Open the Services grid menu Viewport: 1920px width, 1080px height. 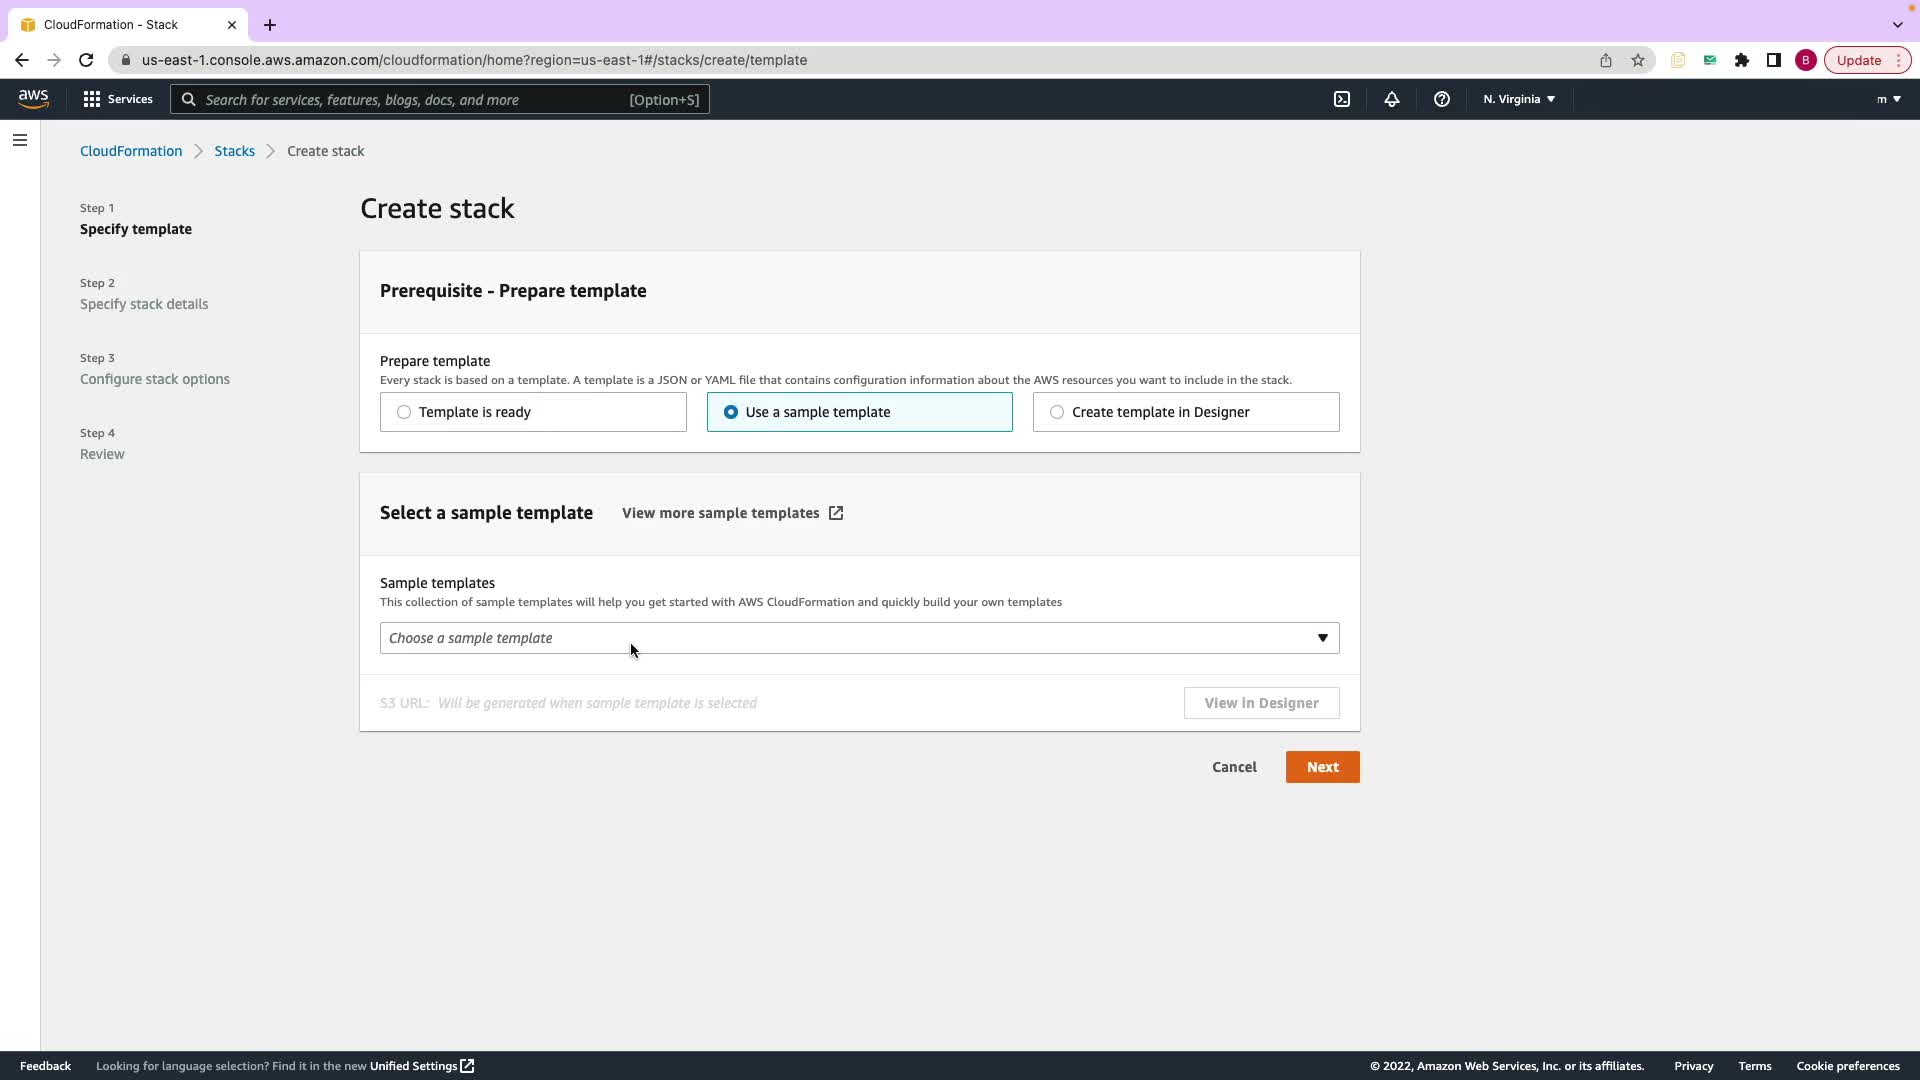(x=118, y=99)
